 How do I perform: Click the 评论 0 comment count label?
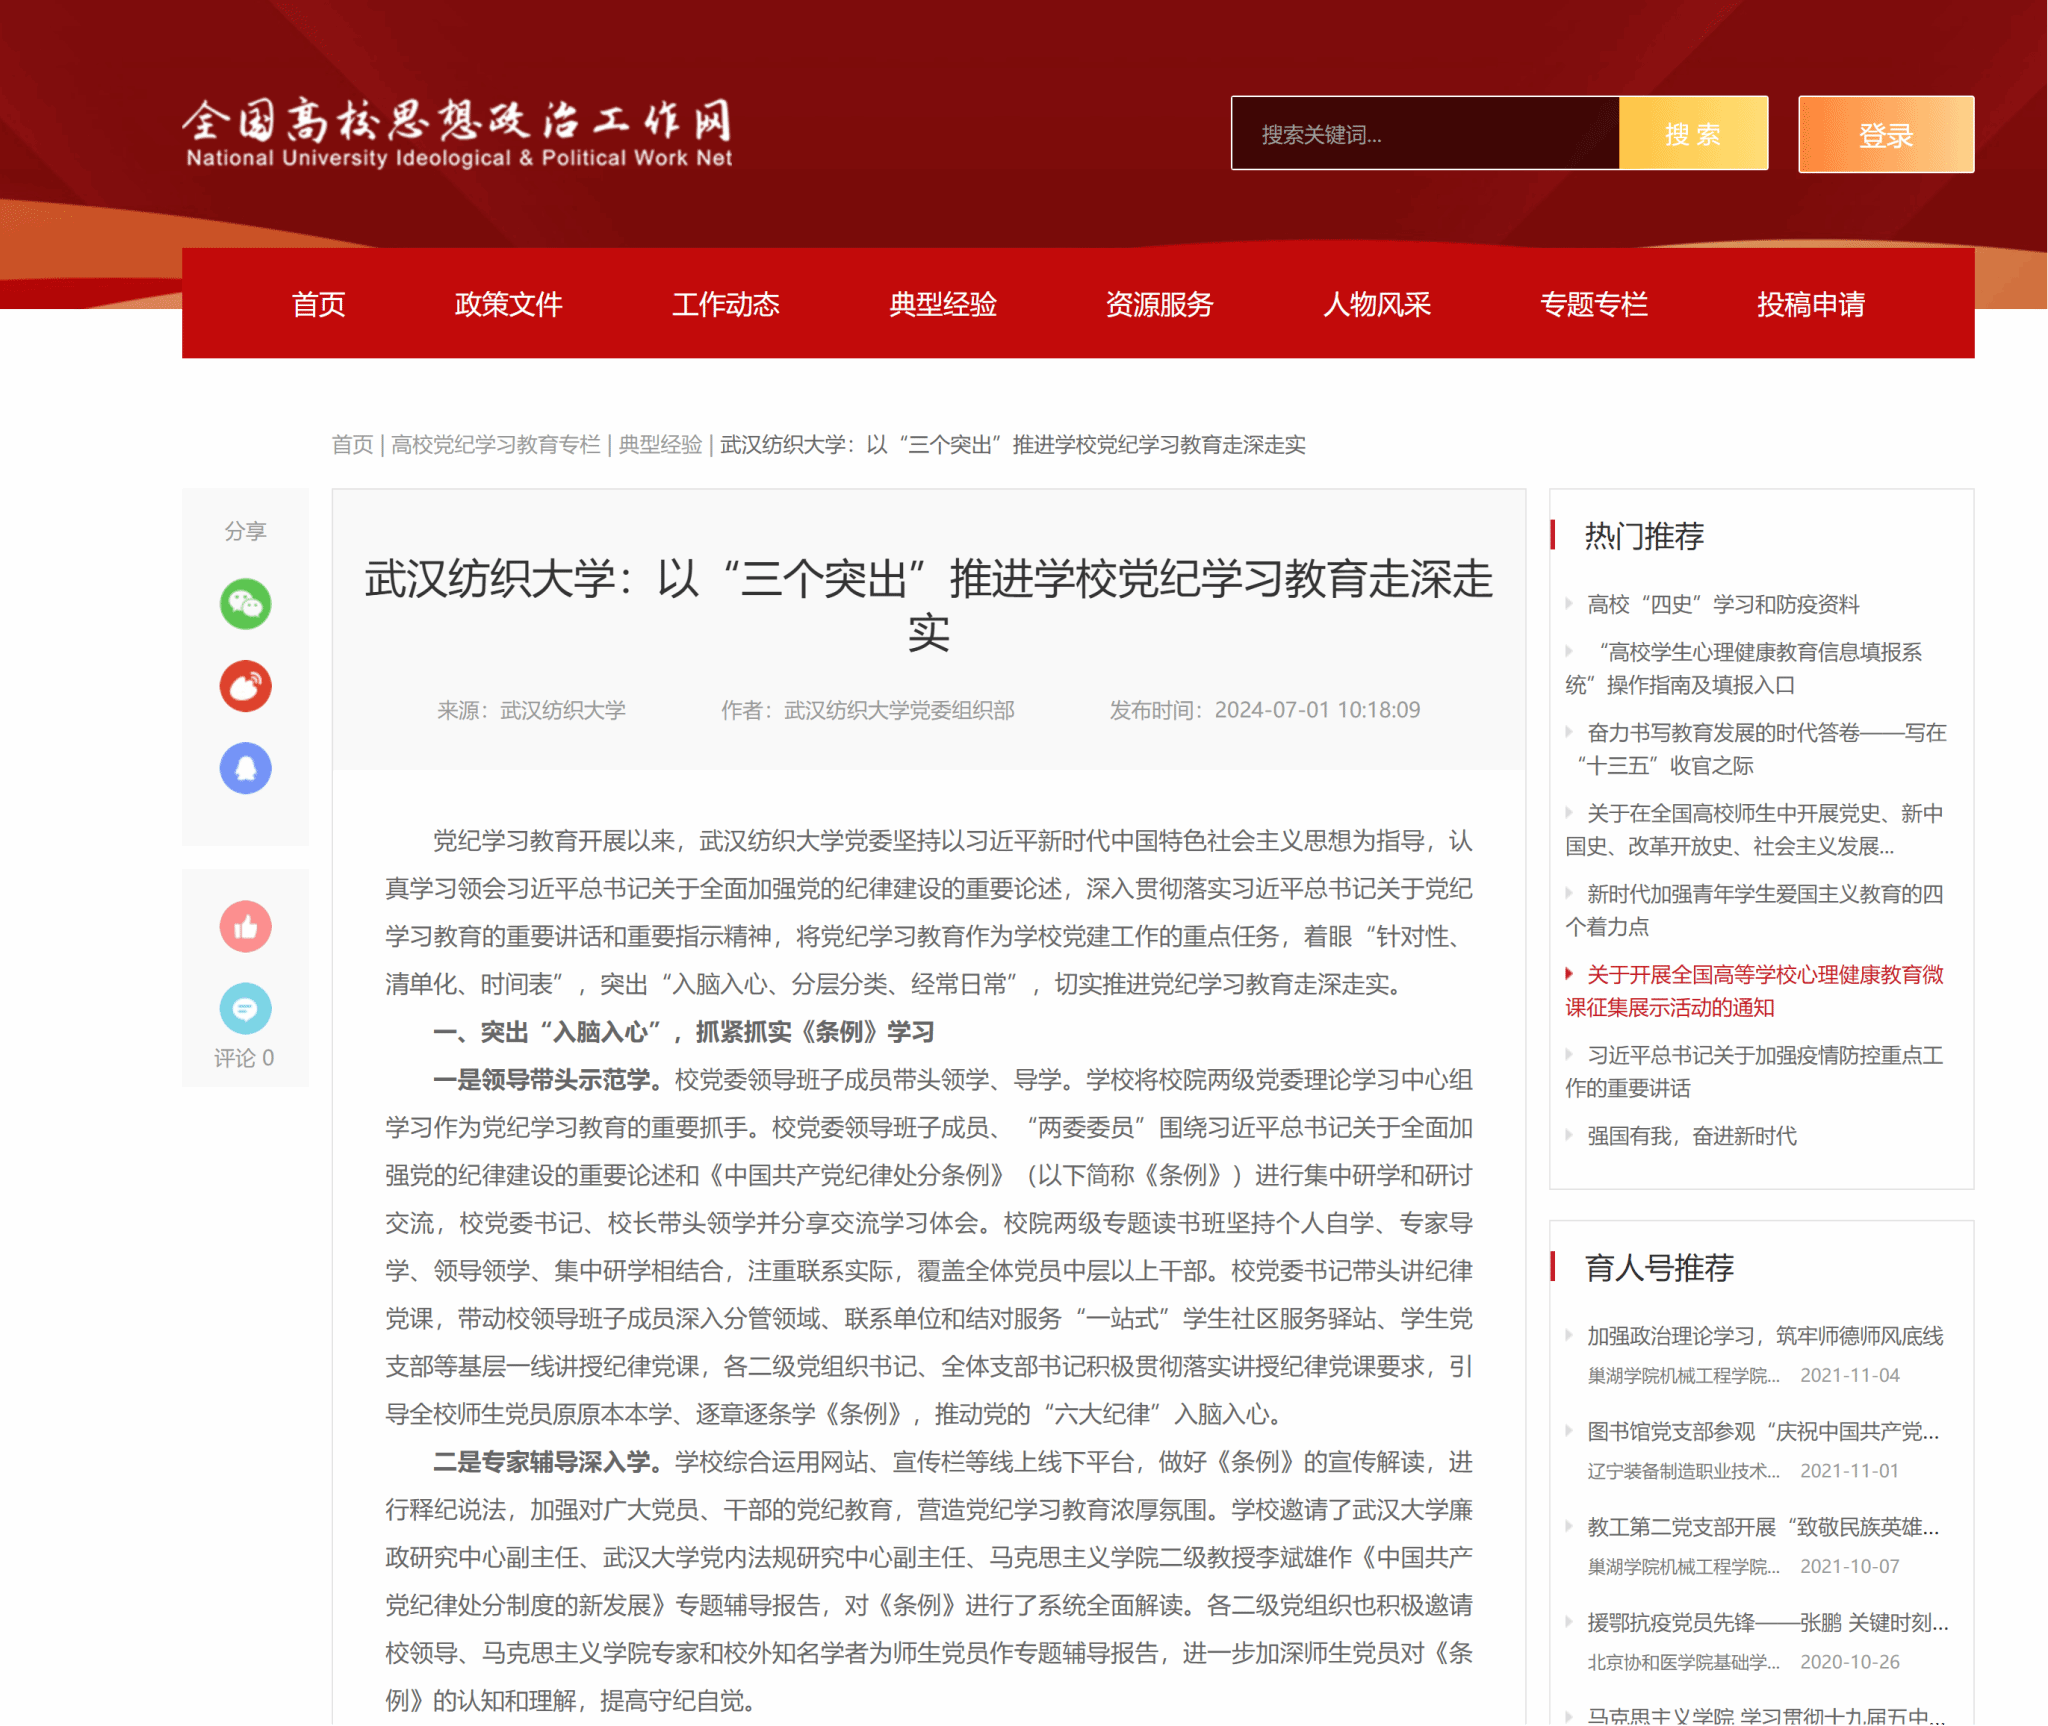coord(244,1058)
